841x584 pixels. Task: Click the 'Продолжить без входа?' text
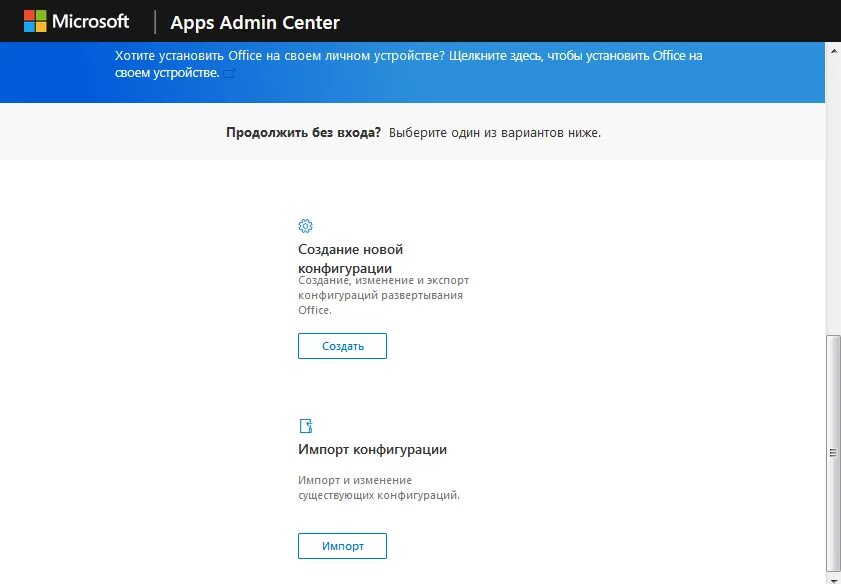coord(303,132)
